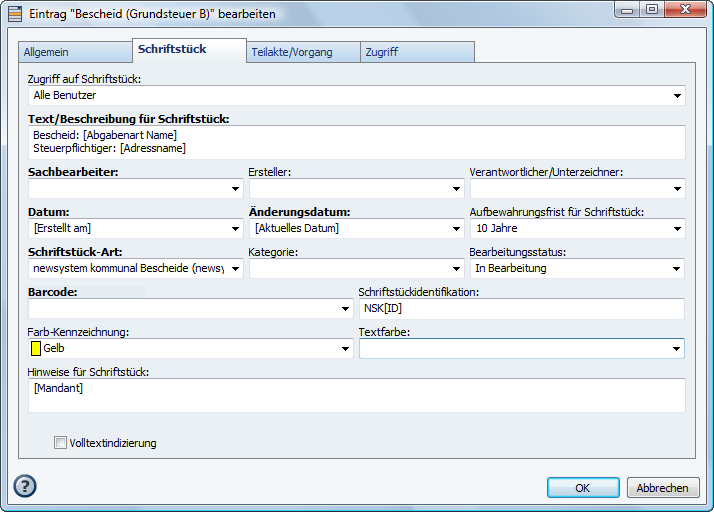This screenshot has width=714, height=512.
Task: Click the Schriftstückidentifikation input field
Action: click(520, 309)
